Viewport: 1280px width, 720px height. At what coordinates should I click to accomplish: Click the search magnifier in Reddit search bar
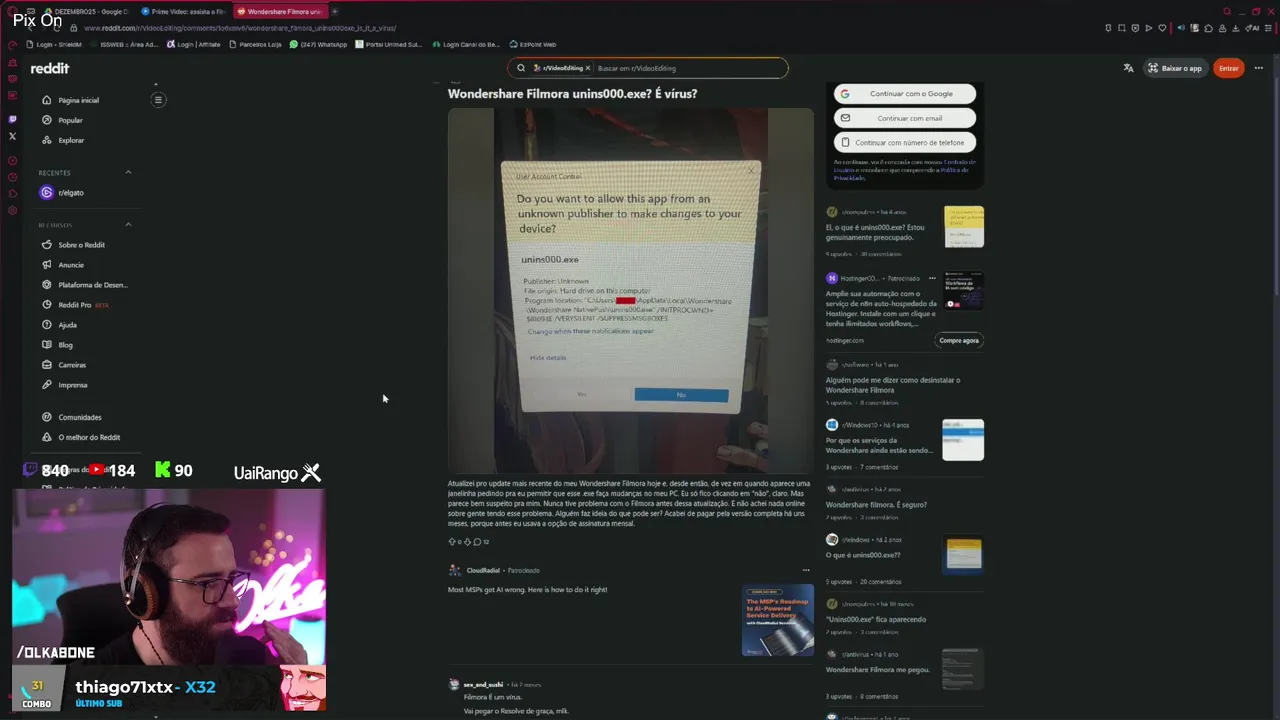point(521,68)
